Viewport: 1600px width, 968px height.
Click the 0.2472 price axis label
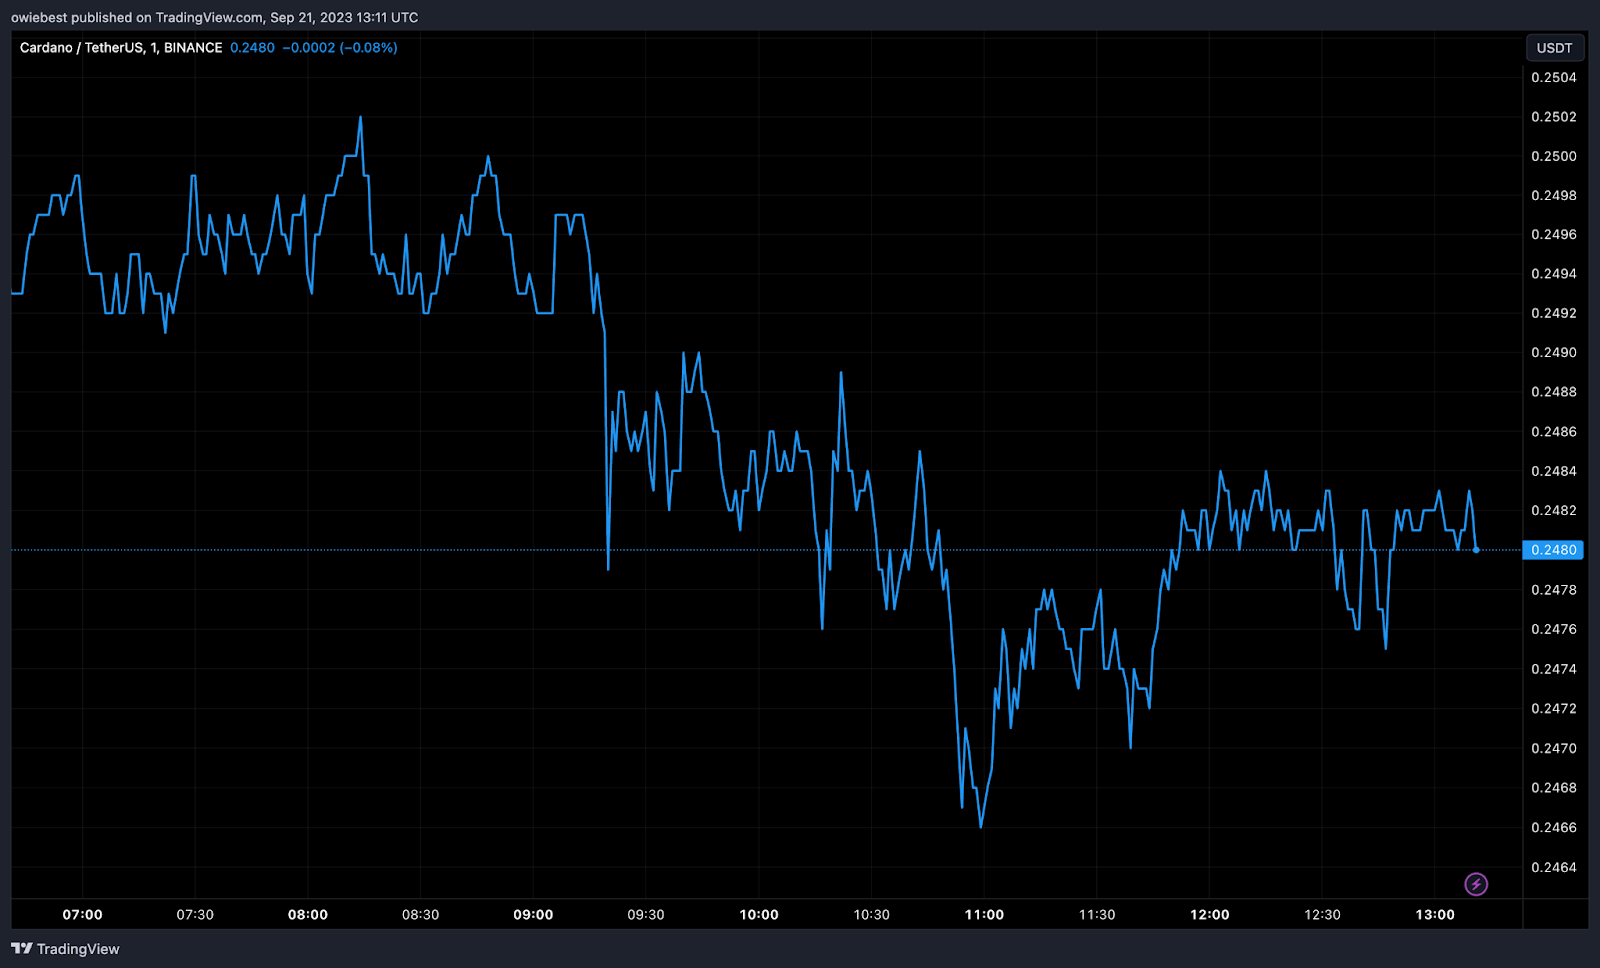click(x=1554, y=708)
